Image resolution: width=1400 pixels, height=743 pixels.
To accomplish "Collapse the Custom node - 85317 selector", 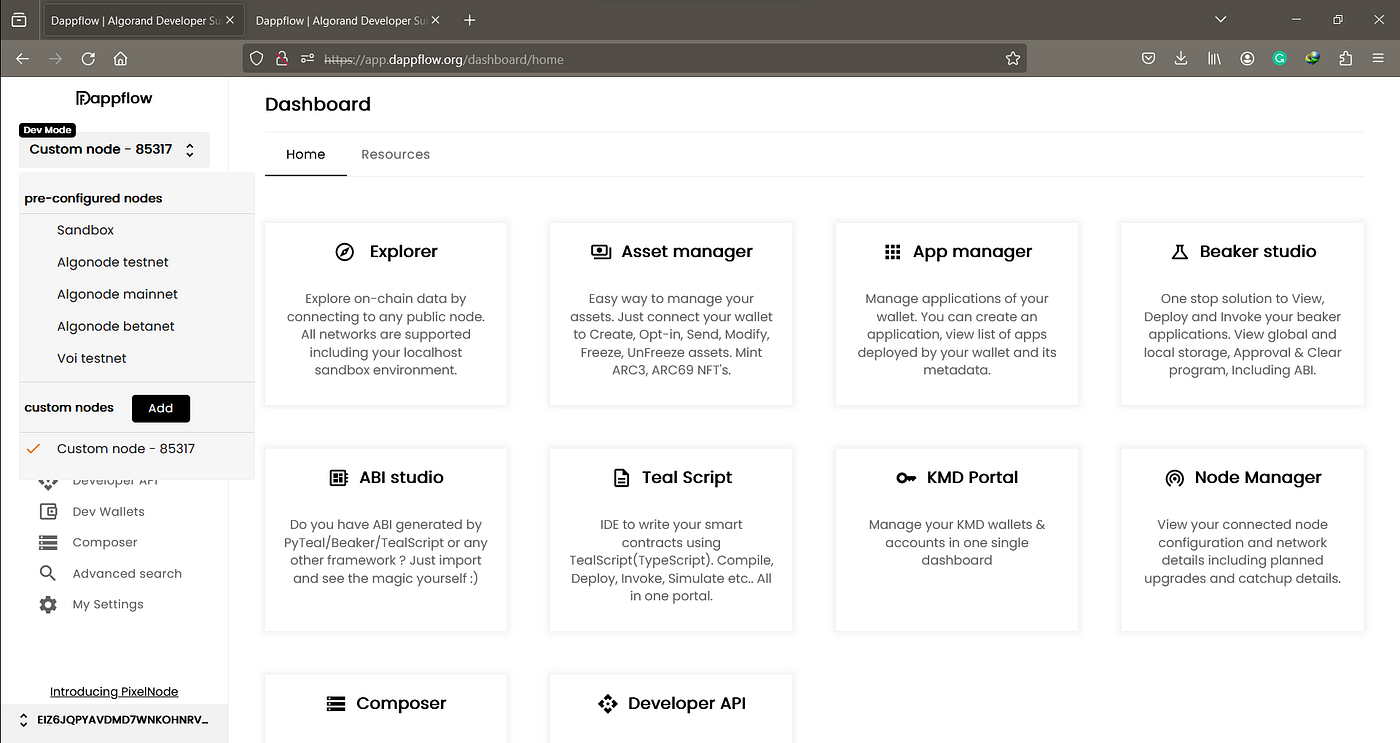I will point(114,149).
